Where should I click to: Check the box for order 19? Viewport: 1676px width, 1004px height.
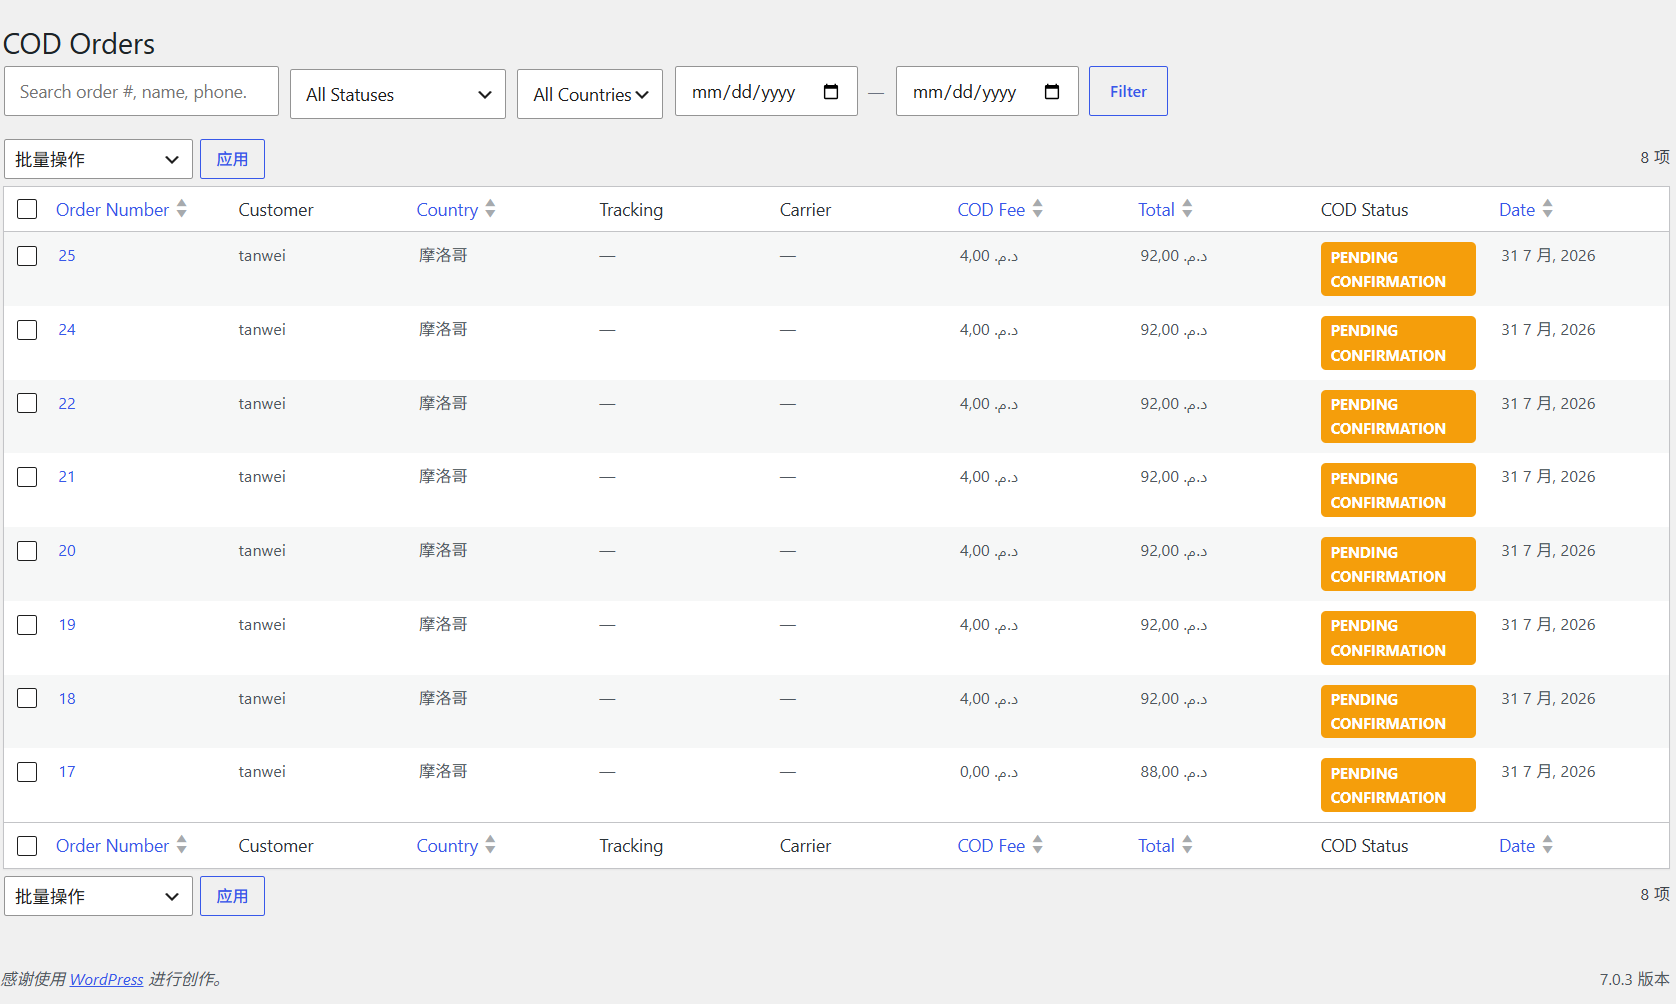pyautogui.click(x=27, y=625)
